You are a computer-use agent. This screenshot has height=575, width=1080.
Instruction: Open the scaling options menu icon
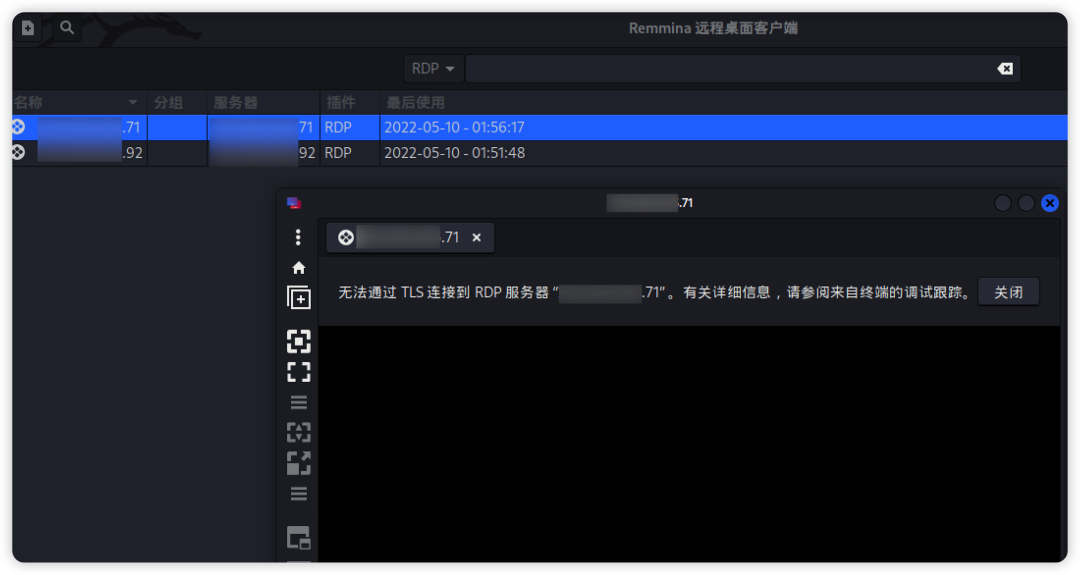coord(298,494)
